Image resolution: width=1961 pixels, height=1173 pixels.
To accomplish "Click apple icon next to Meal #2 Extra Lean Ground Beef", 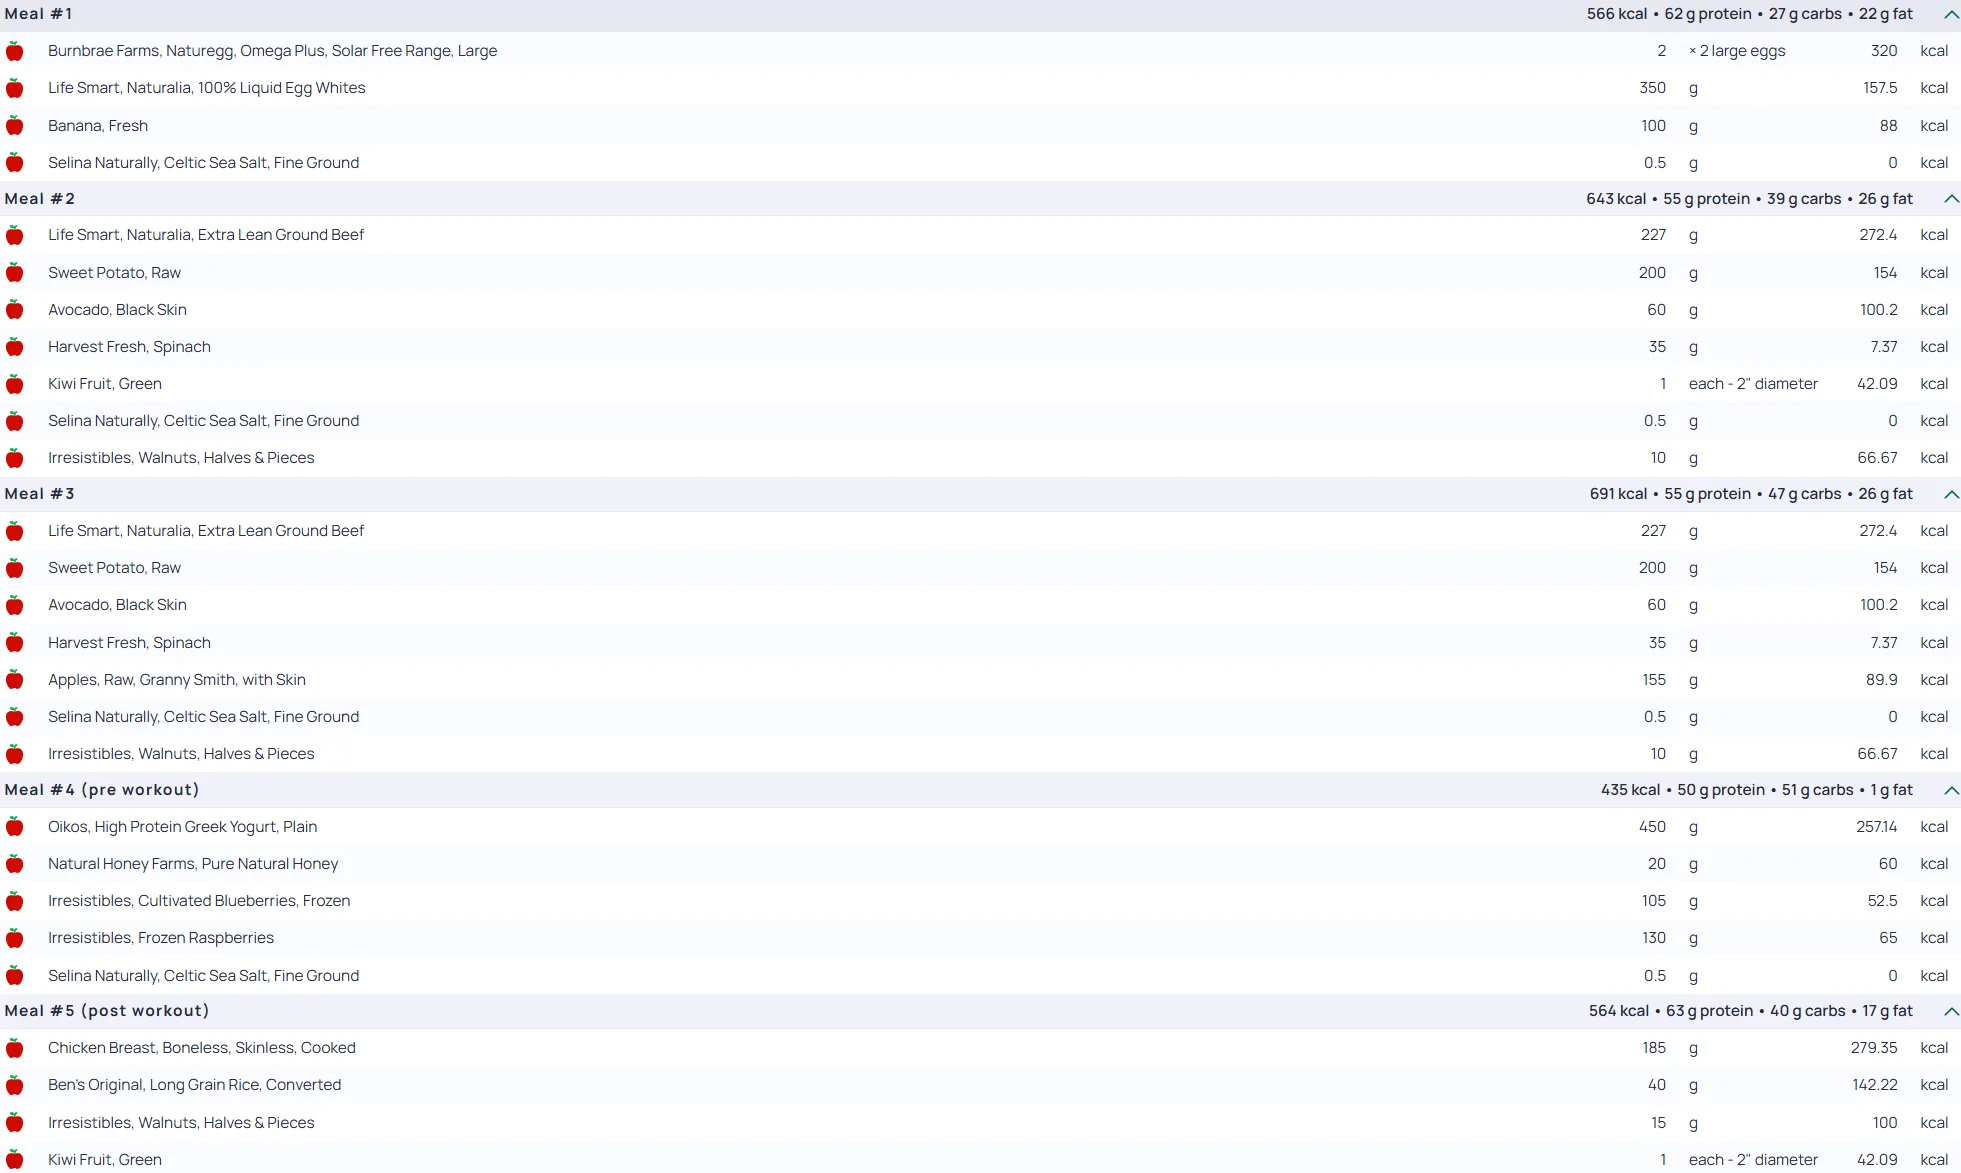I will coord(15,235).
